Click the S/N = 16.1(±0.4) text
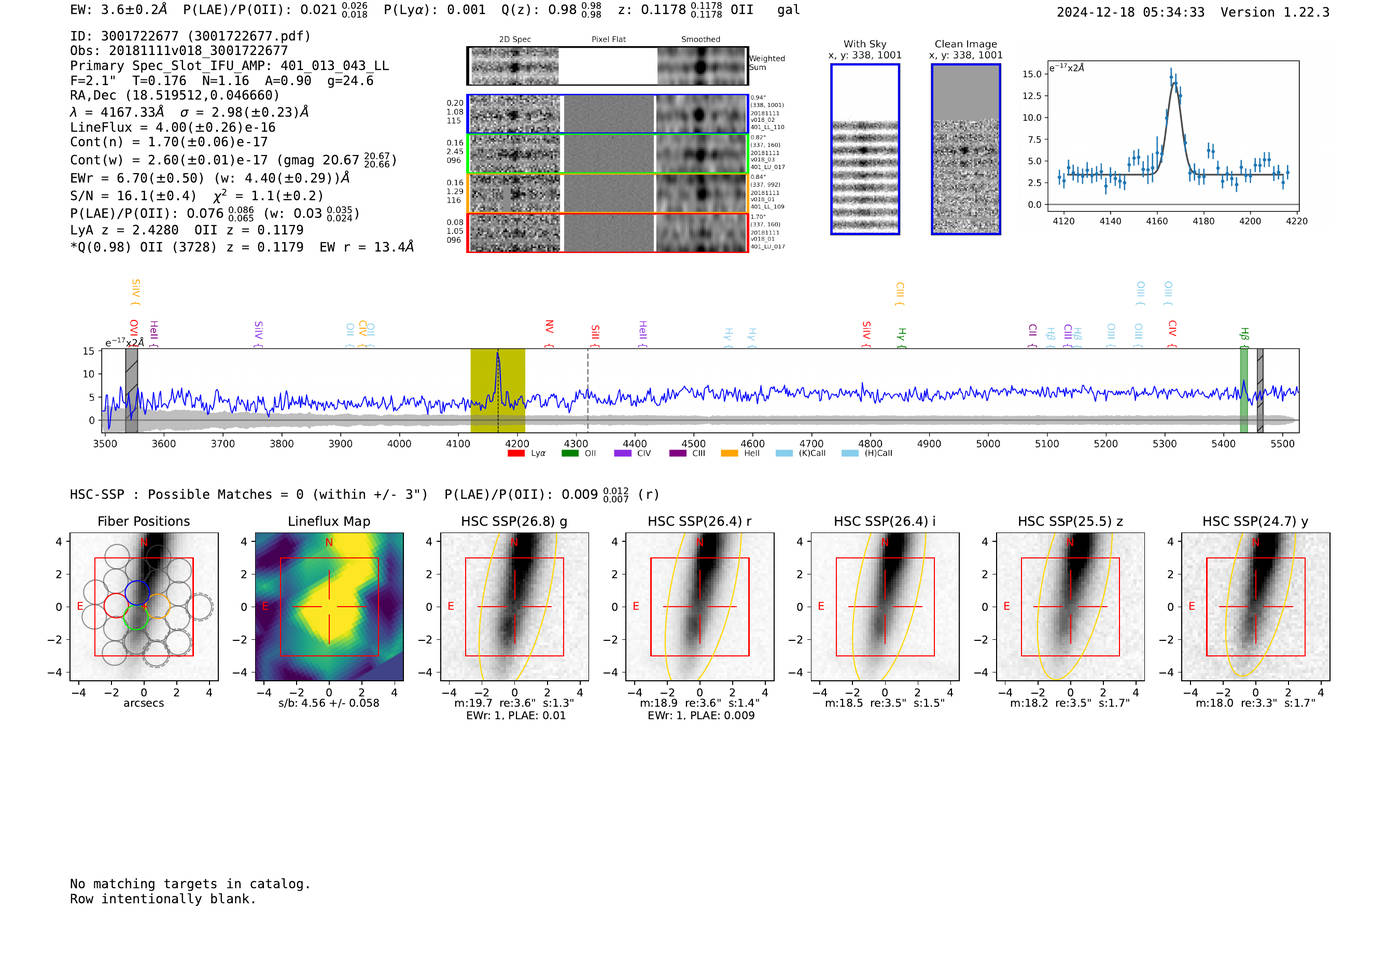The height and width of the screenshot is (953, 1400). tap(133, 196)
